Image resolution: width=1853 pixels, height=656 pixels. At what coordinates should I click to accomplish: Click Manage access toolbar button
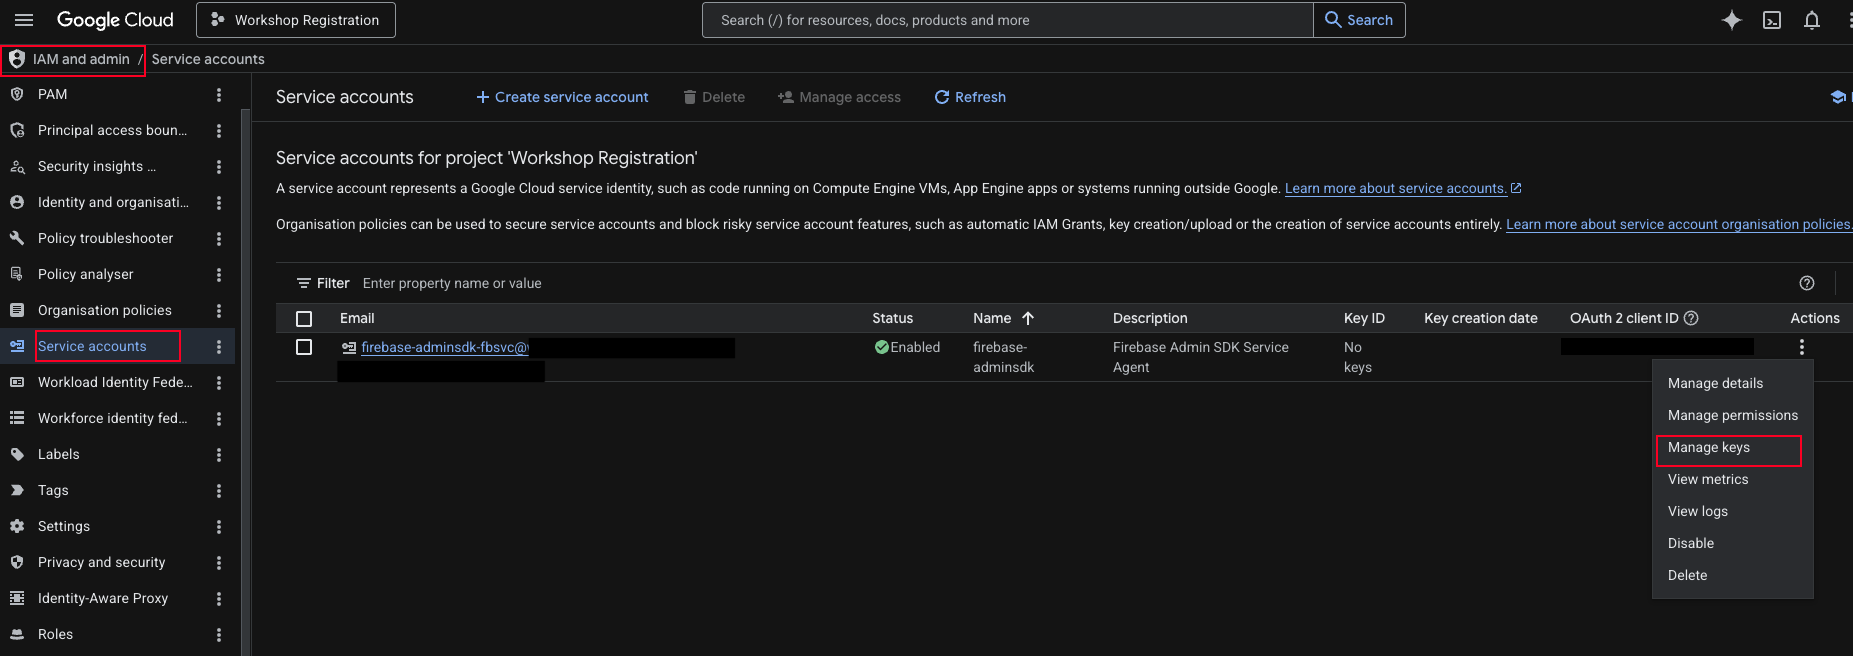tap(839, 97)
